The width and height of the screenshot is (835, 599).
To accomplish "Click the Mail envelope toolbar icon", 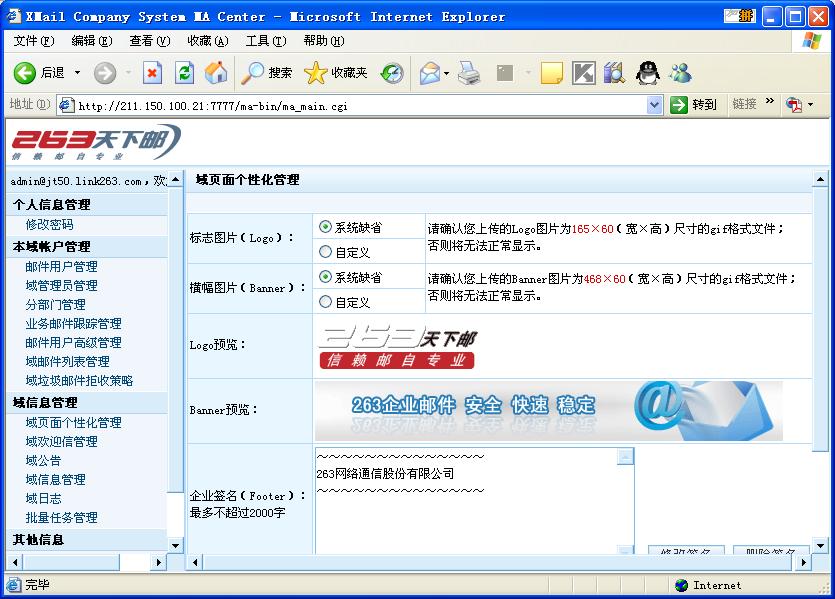I will click(430, 73).
